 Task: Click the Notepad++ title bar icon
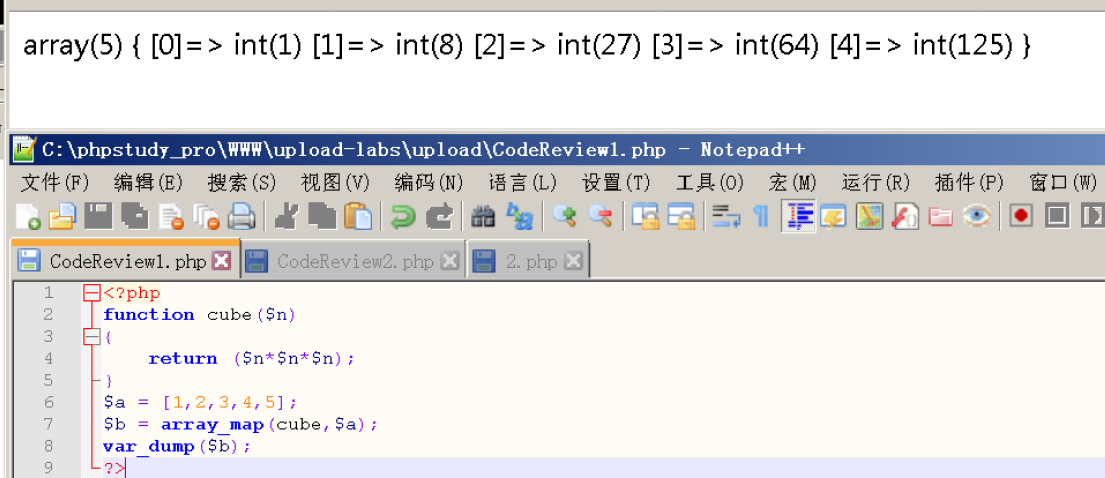pyautogui.click(x=25, y=149)
